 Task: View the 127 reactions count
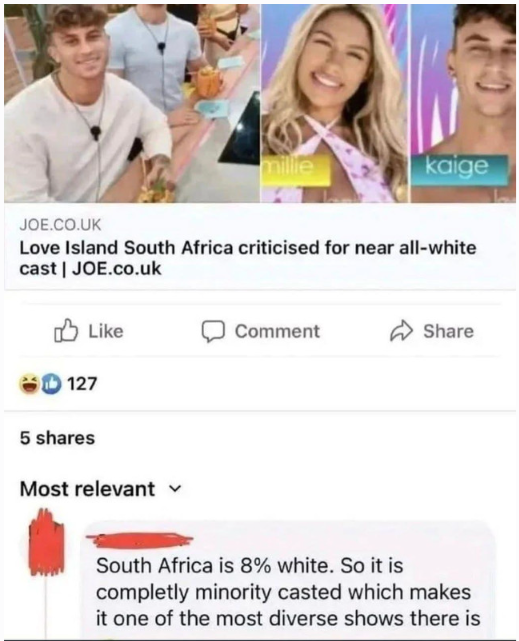[82, 384]
